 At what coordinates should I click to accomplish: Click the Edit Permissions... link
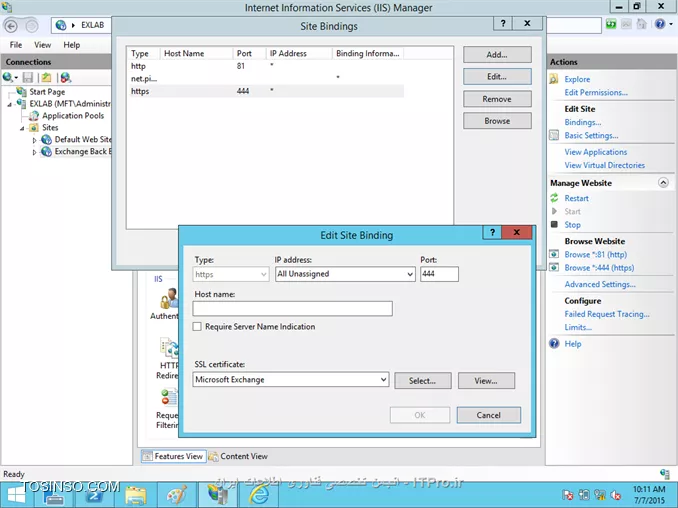pos(596,93)
